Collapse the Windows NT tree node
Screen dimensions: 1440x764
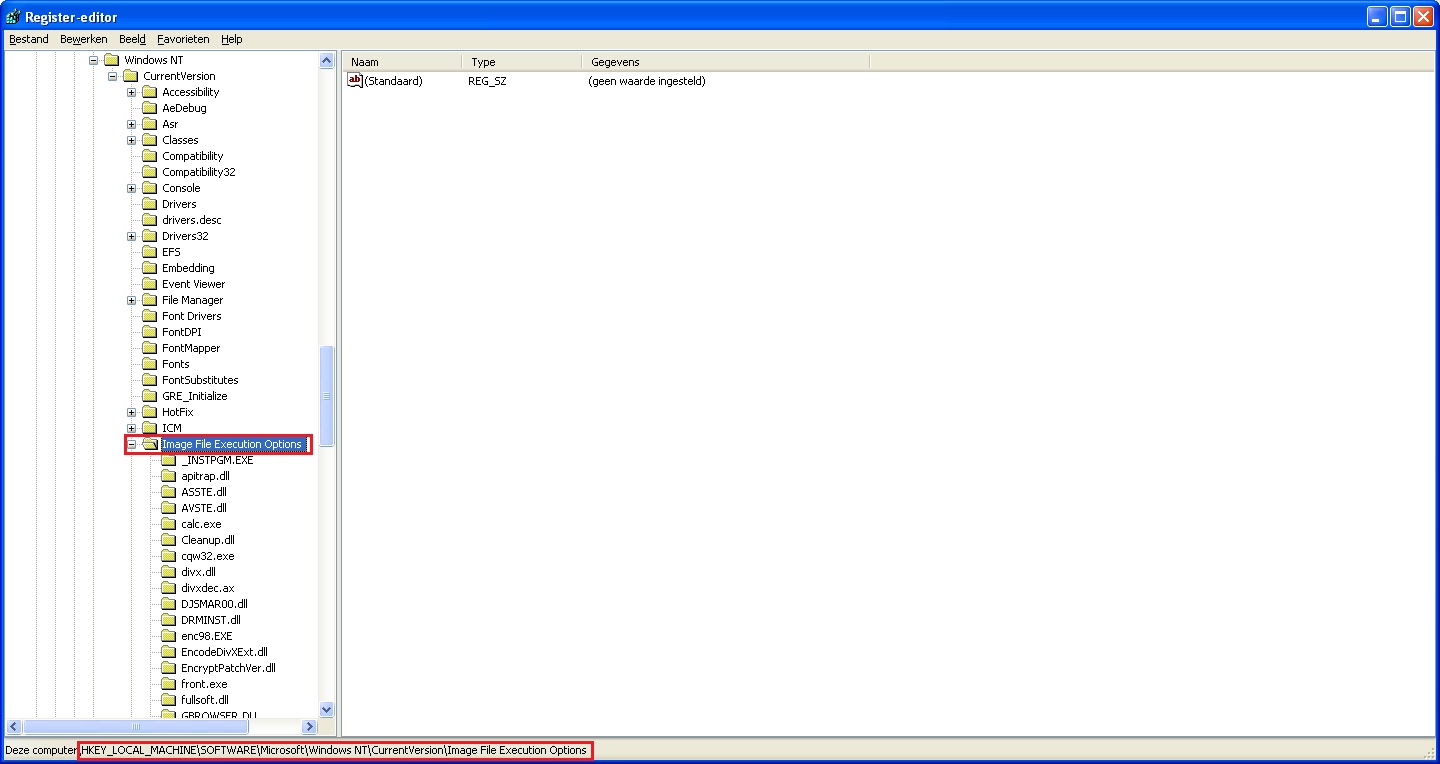click(93, 60)
